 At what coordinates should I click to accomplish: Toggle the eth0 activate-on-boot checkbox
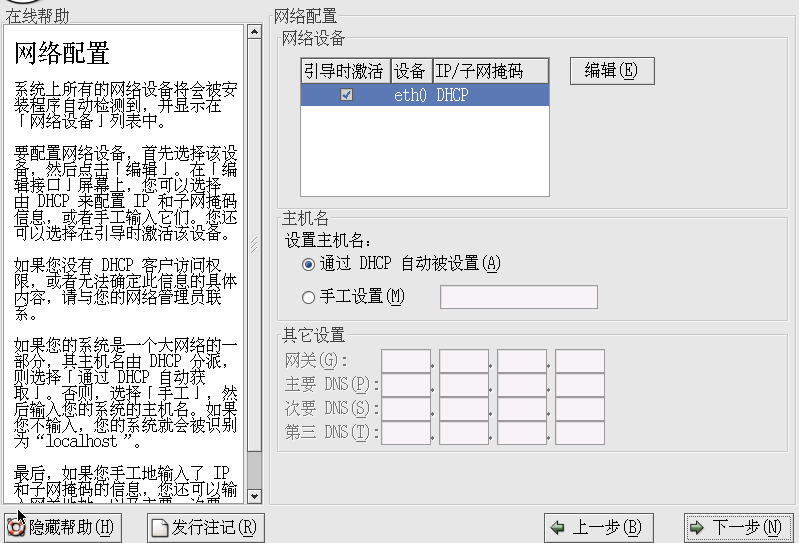pos(347,95)
